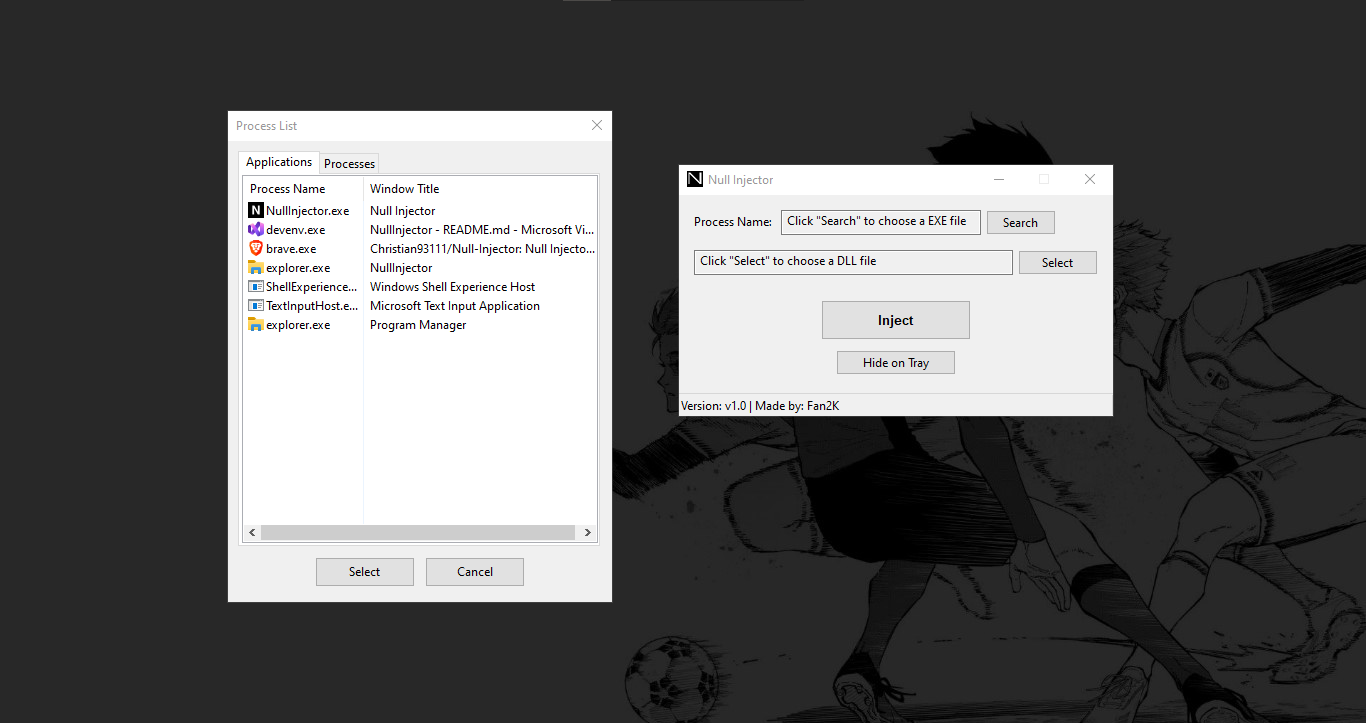Image resolution: width=1366 pixels, height=723 pixels.
Task: Select the TextInputHost.e... process name
Action: coord(312,306)
